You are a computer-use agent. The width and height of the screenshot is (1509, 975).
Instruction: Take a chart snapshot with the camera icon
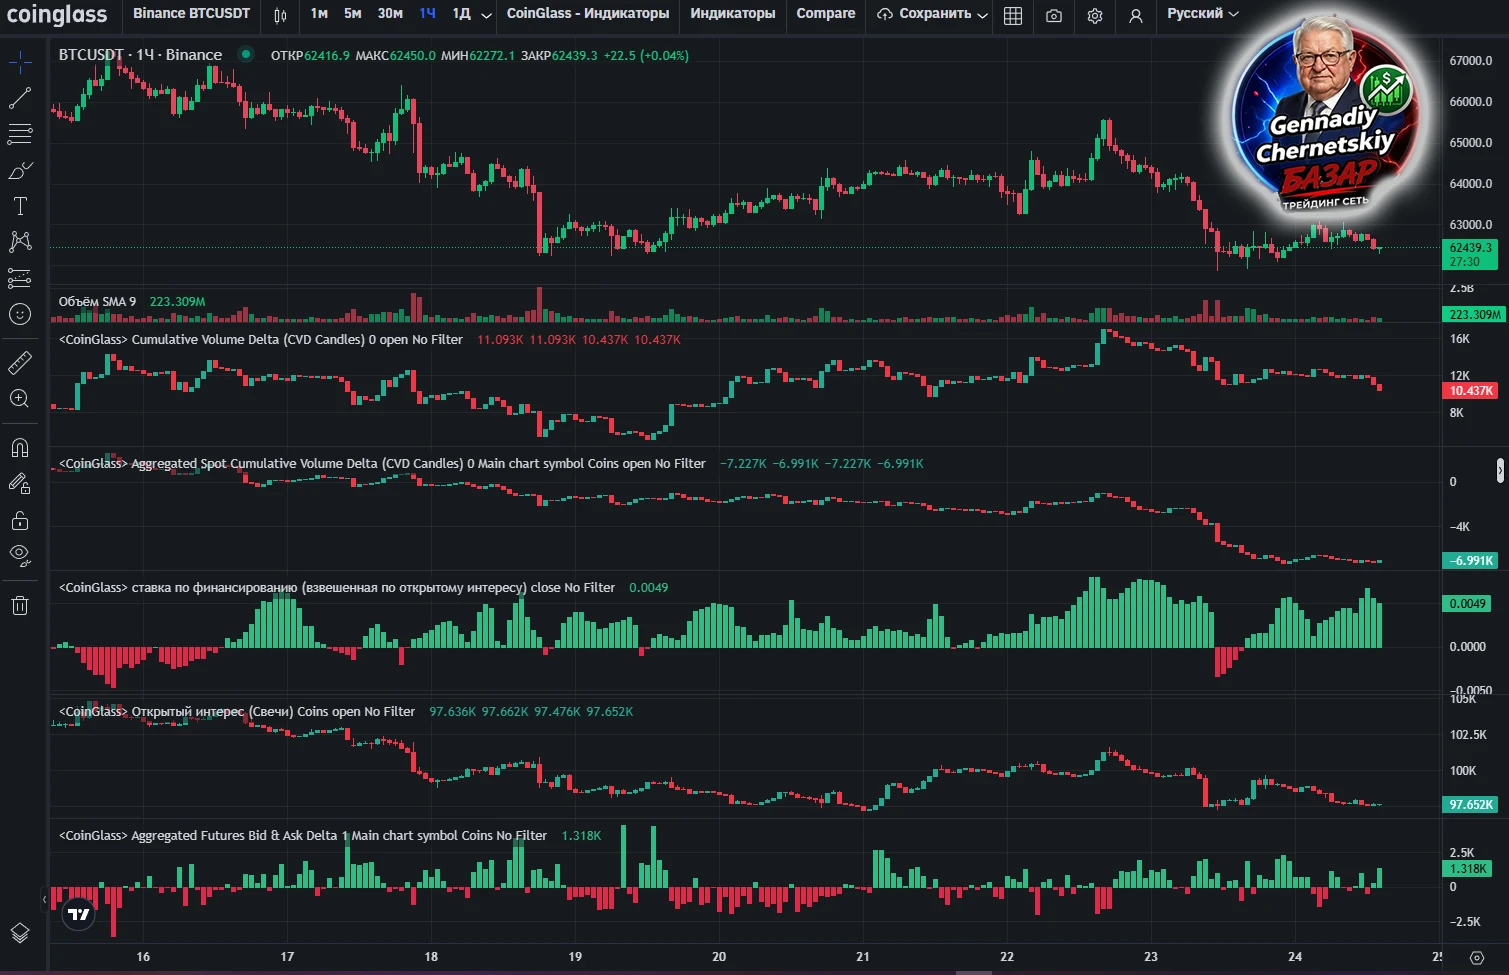1054,15
